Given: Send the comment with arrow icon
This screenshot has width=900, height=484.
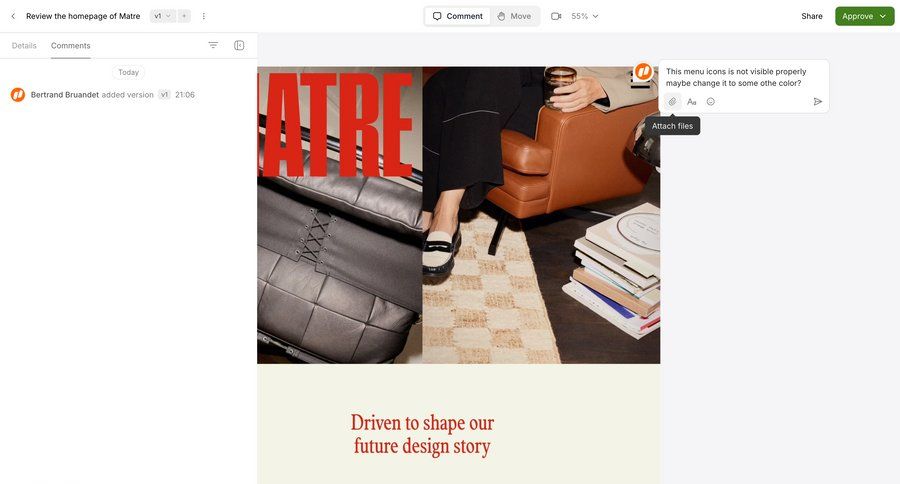Looking at the screenshot, I should click(x=817, y=102).
